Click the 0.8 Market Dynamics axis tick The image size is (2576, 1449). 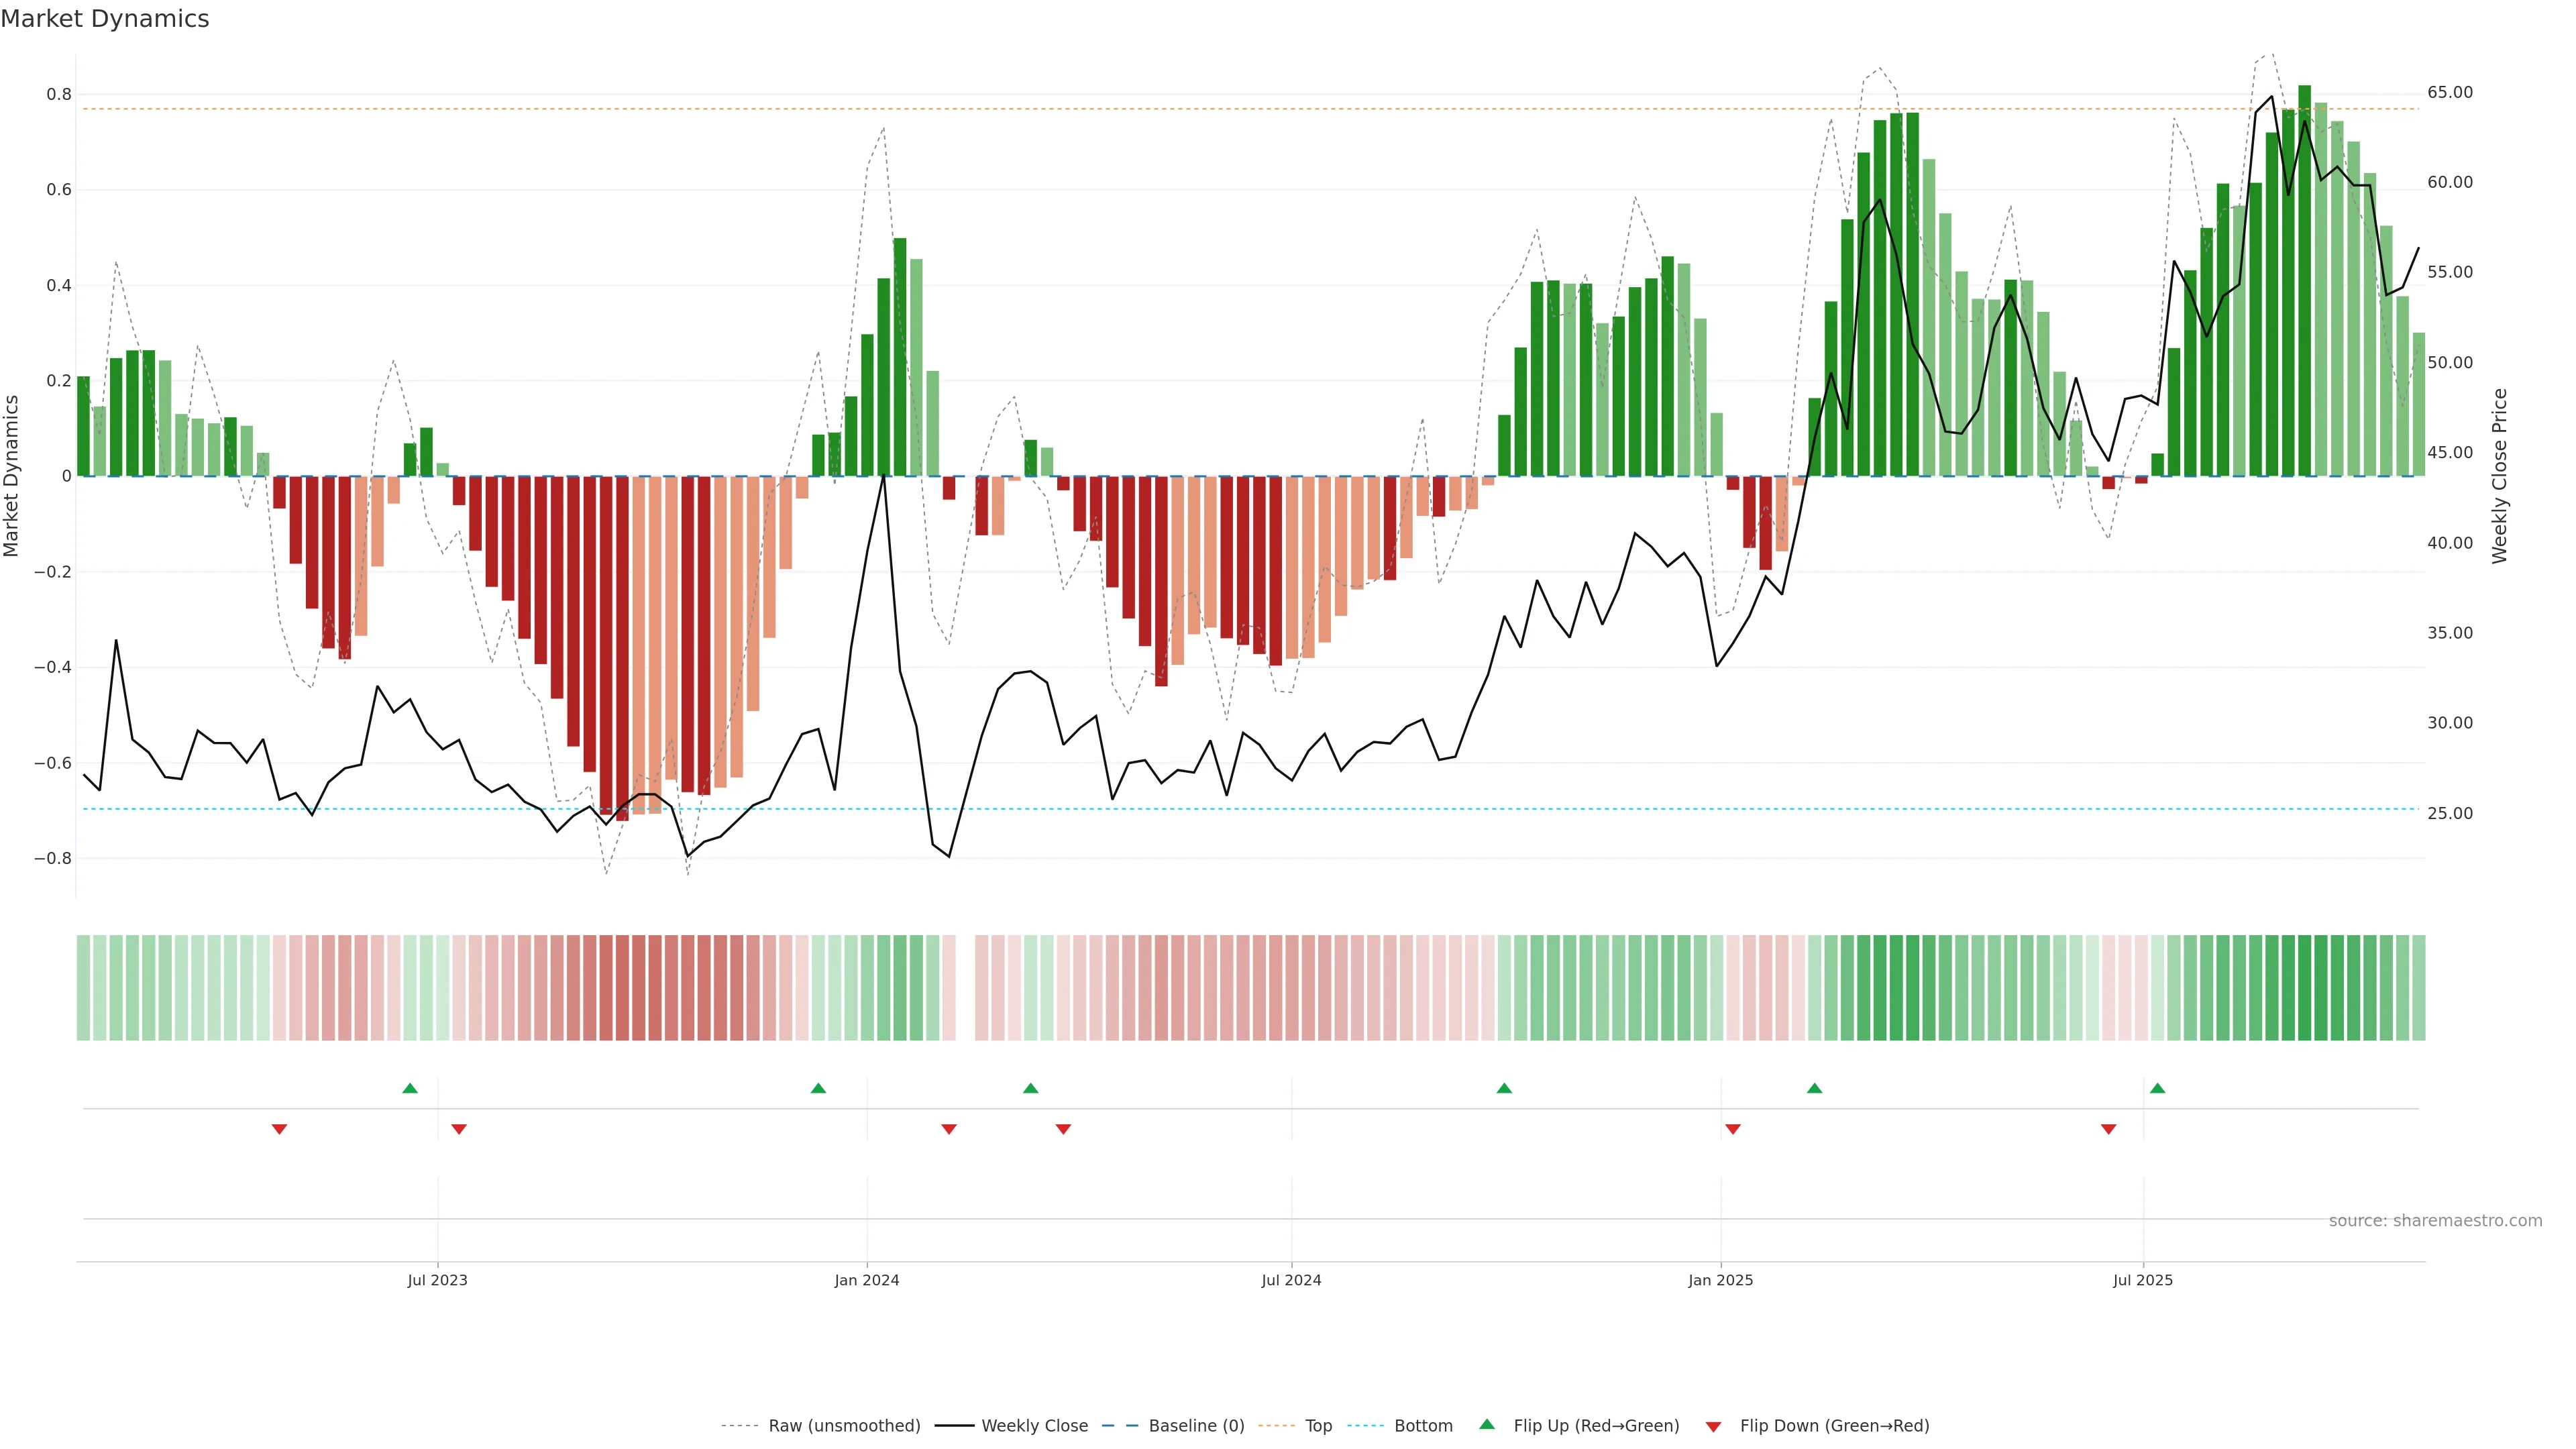click(59, 95)
